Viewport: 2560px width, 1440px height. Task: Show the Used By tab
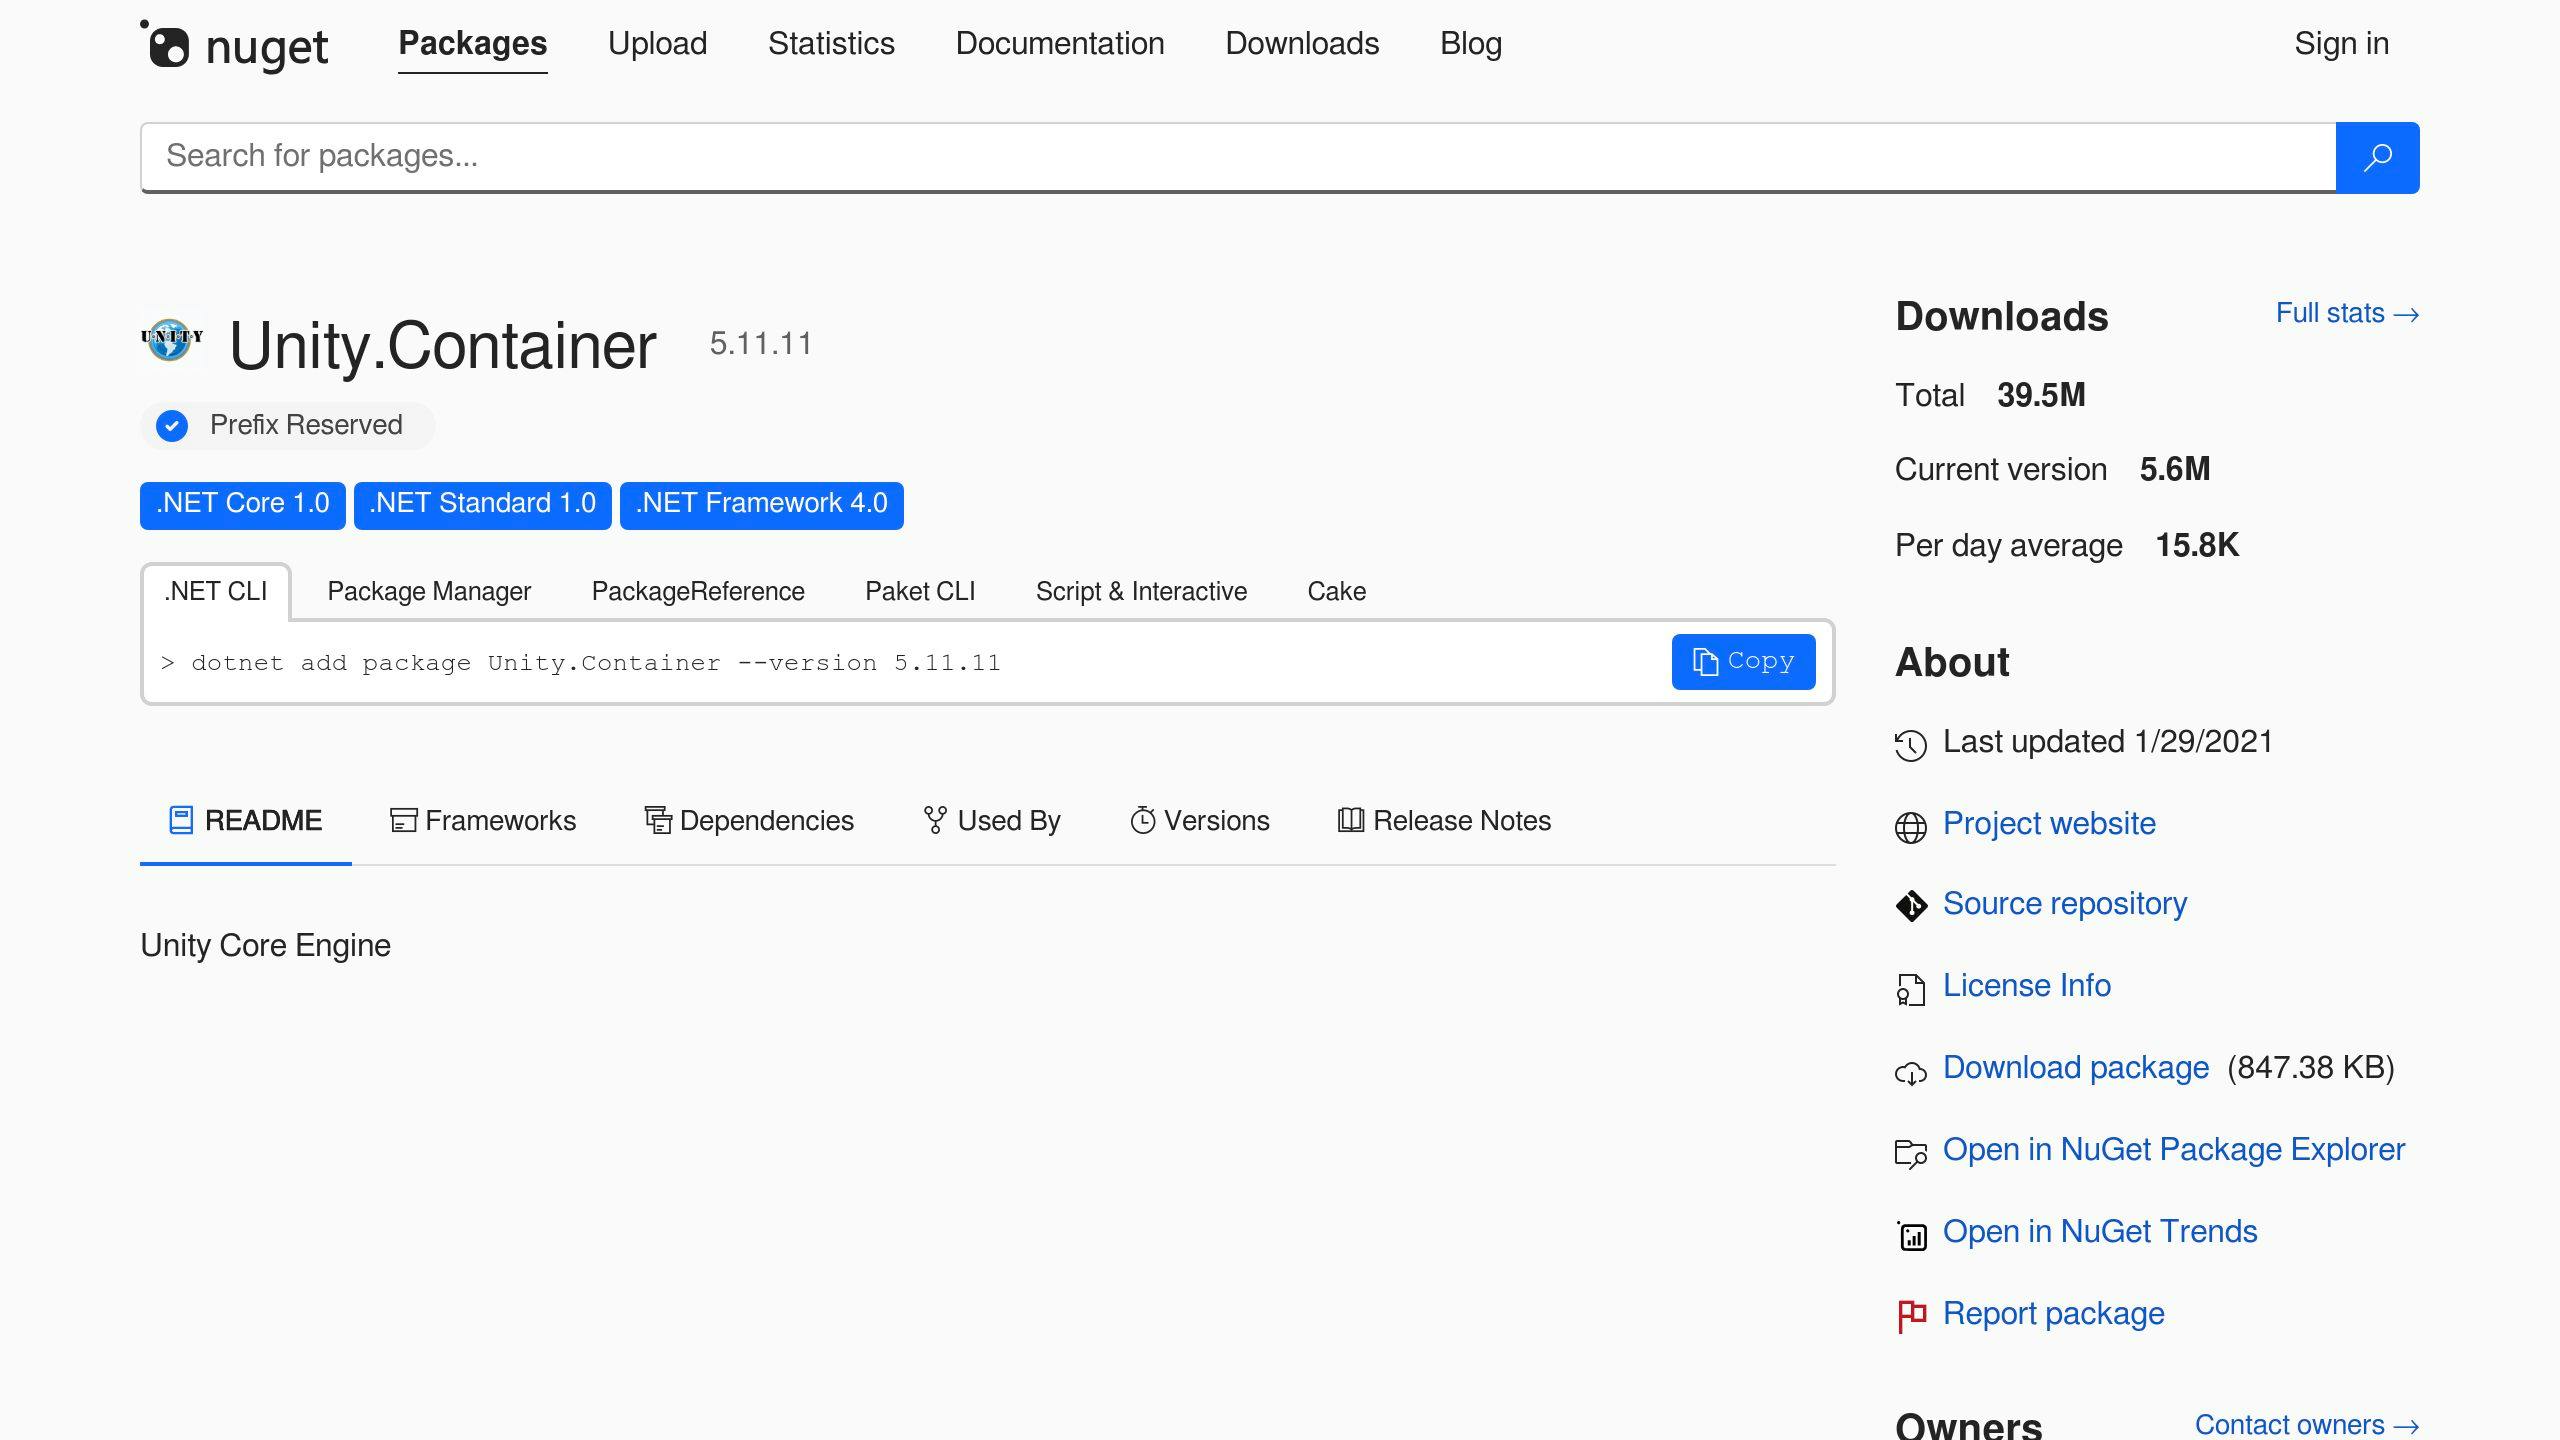(991, 821)
